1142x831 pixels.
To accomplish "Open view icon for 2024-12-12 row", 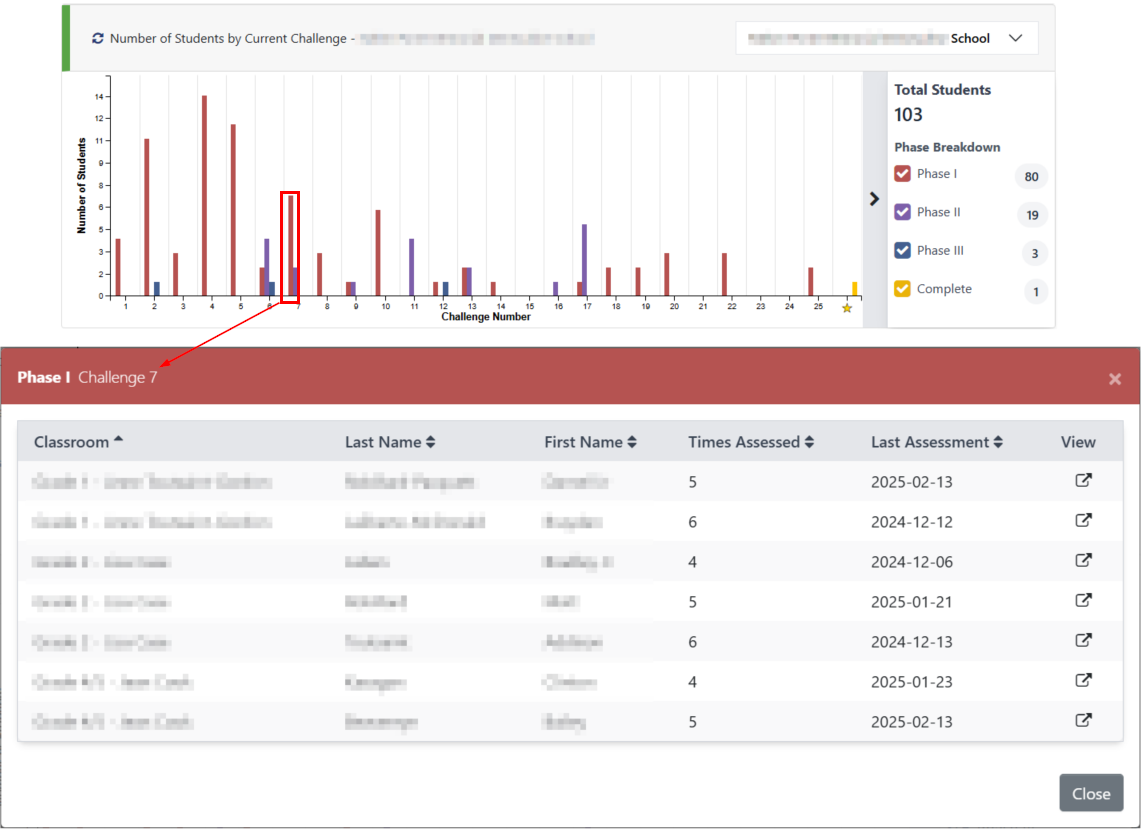I will 1084,521.
